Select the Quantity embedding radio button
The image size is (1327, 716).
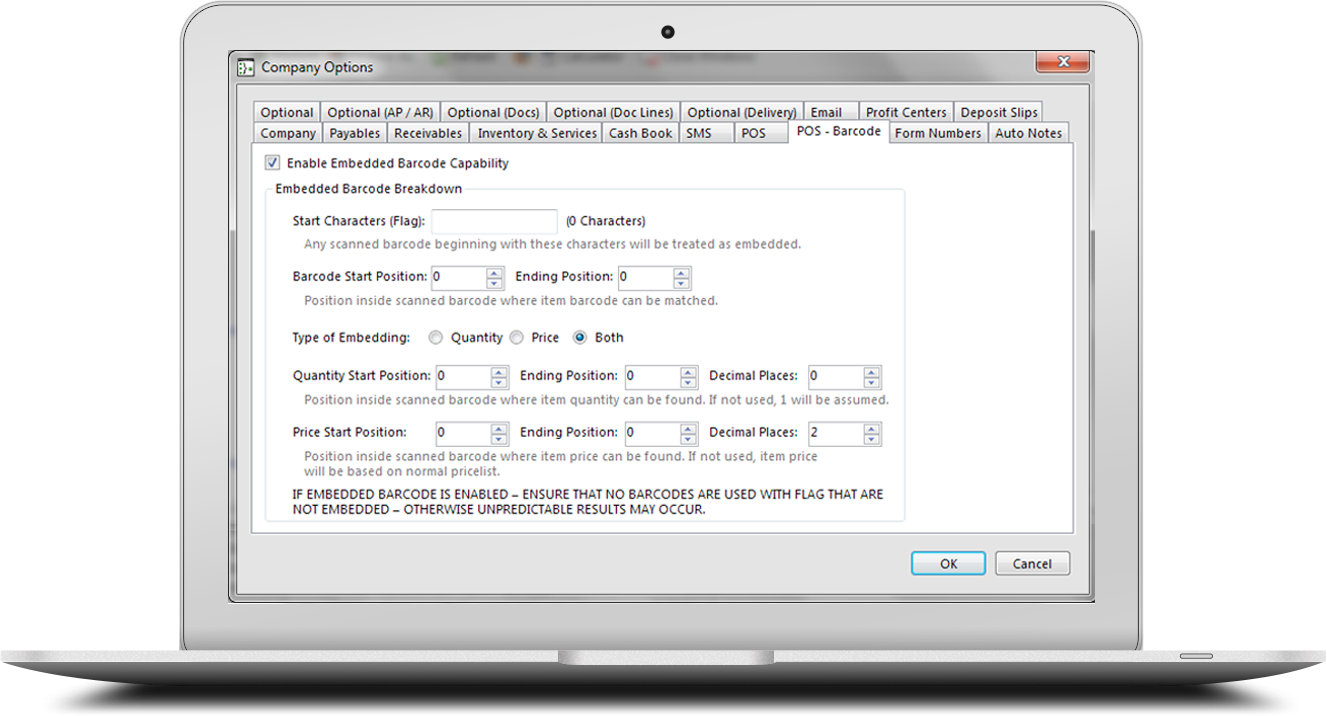tap(436, 338)
